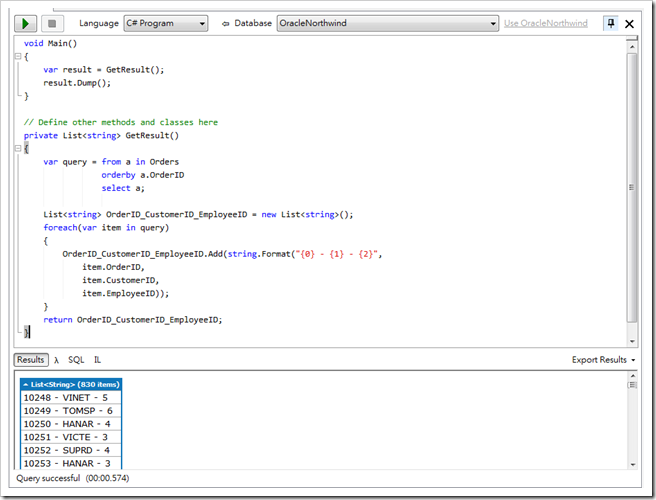Screen dimensions: 656x500
Task: Stop execution with the gray stop button
Action: pos(52,23)
